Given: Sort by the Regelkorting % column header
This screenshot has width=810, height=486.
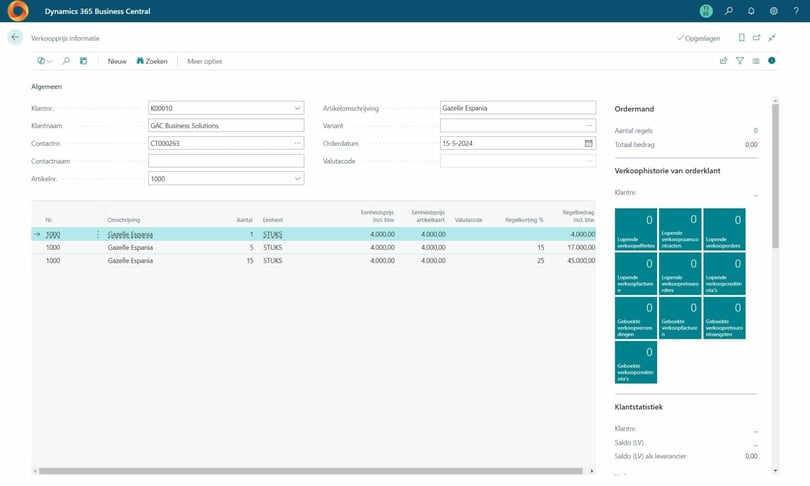Looking at the screenshot, I should pyautogui.click(x=524, y=220).
